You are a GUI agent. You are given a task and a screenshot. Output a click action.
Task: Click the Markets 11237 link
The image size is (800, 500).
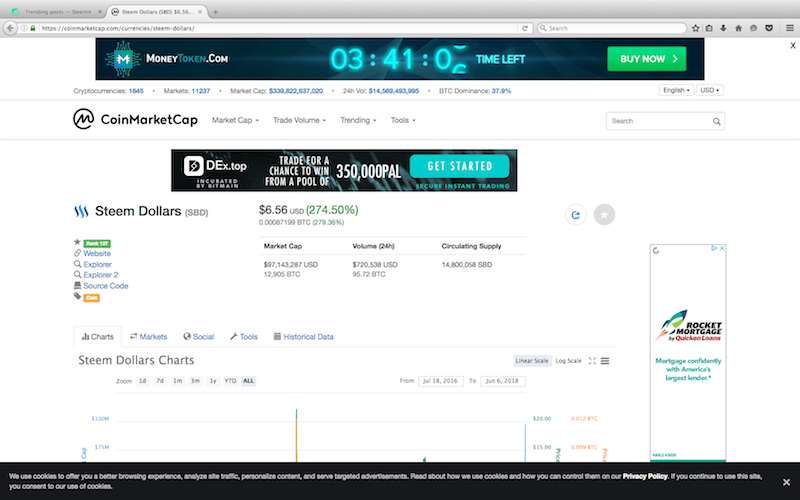(201, 91)
